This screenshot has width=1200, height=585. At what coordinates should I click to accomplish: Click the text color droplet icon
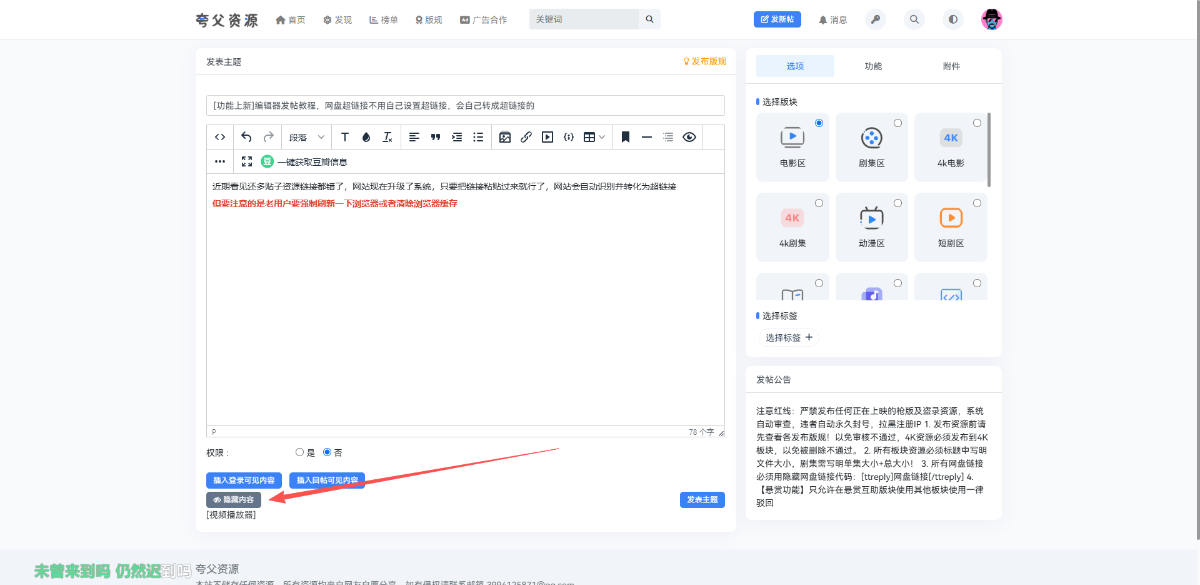pyautogui.click(x=366, y=137)
